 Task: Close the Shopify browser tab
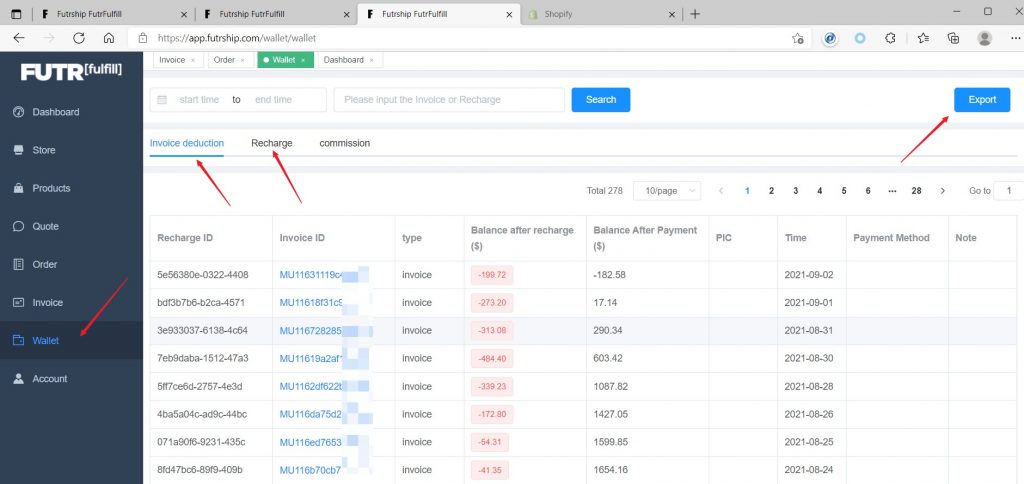point(672,14)
